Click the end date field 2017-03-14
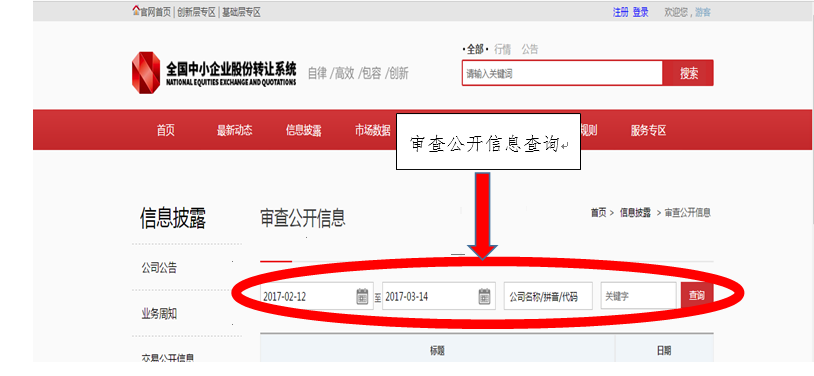The height and width of the screenshot is (376, 814). (438, 297)
